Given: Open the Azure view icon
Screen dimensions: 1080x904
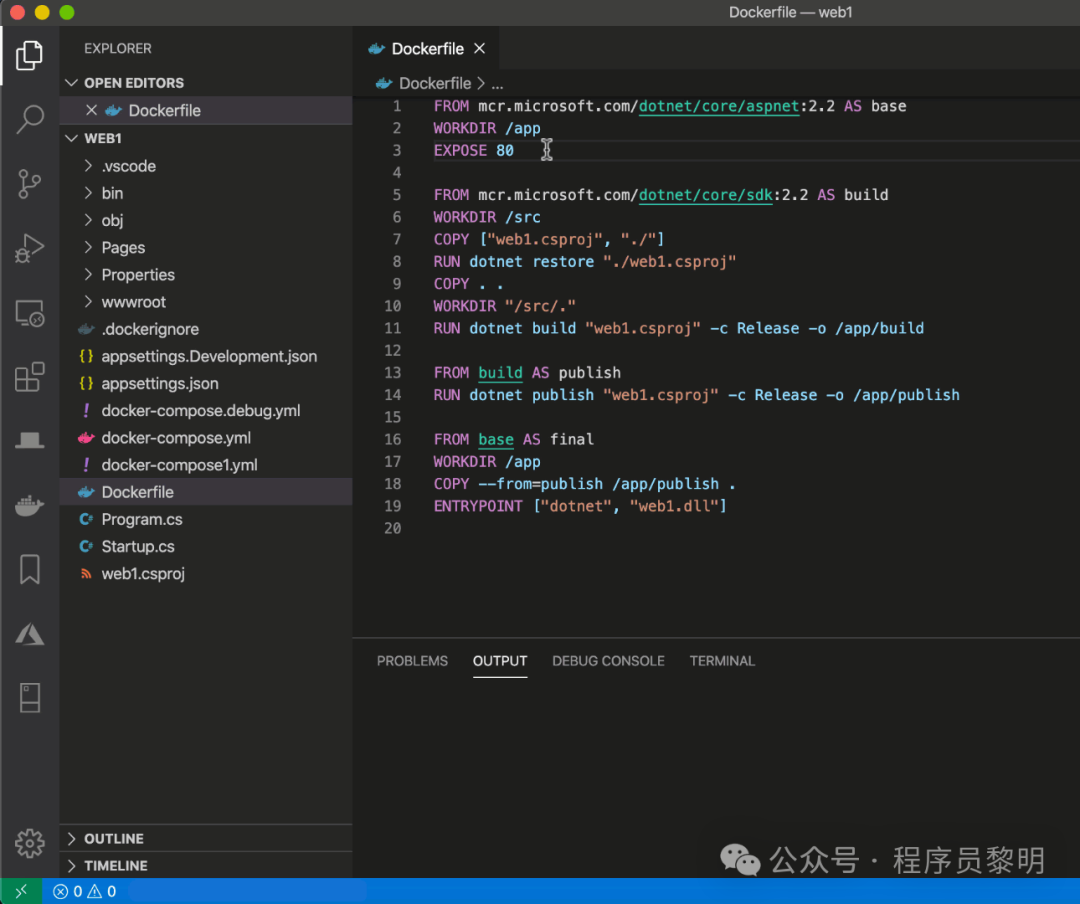Looking at the screenshot, I should [29, 634].
